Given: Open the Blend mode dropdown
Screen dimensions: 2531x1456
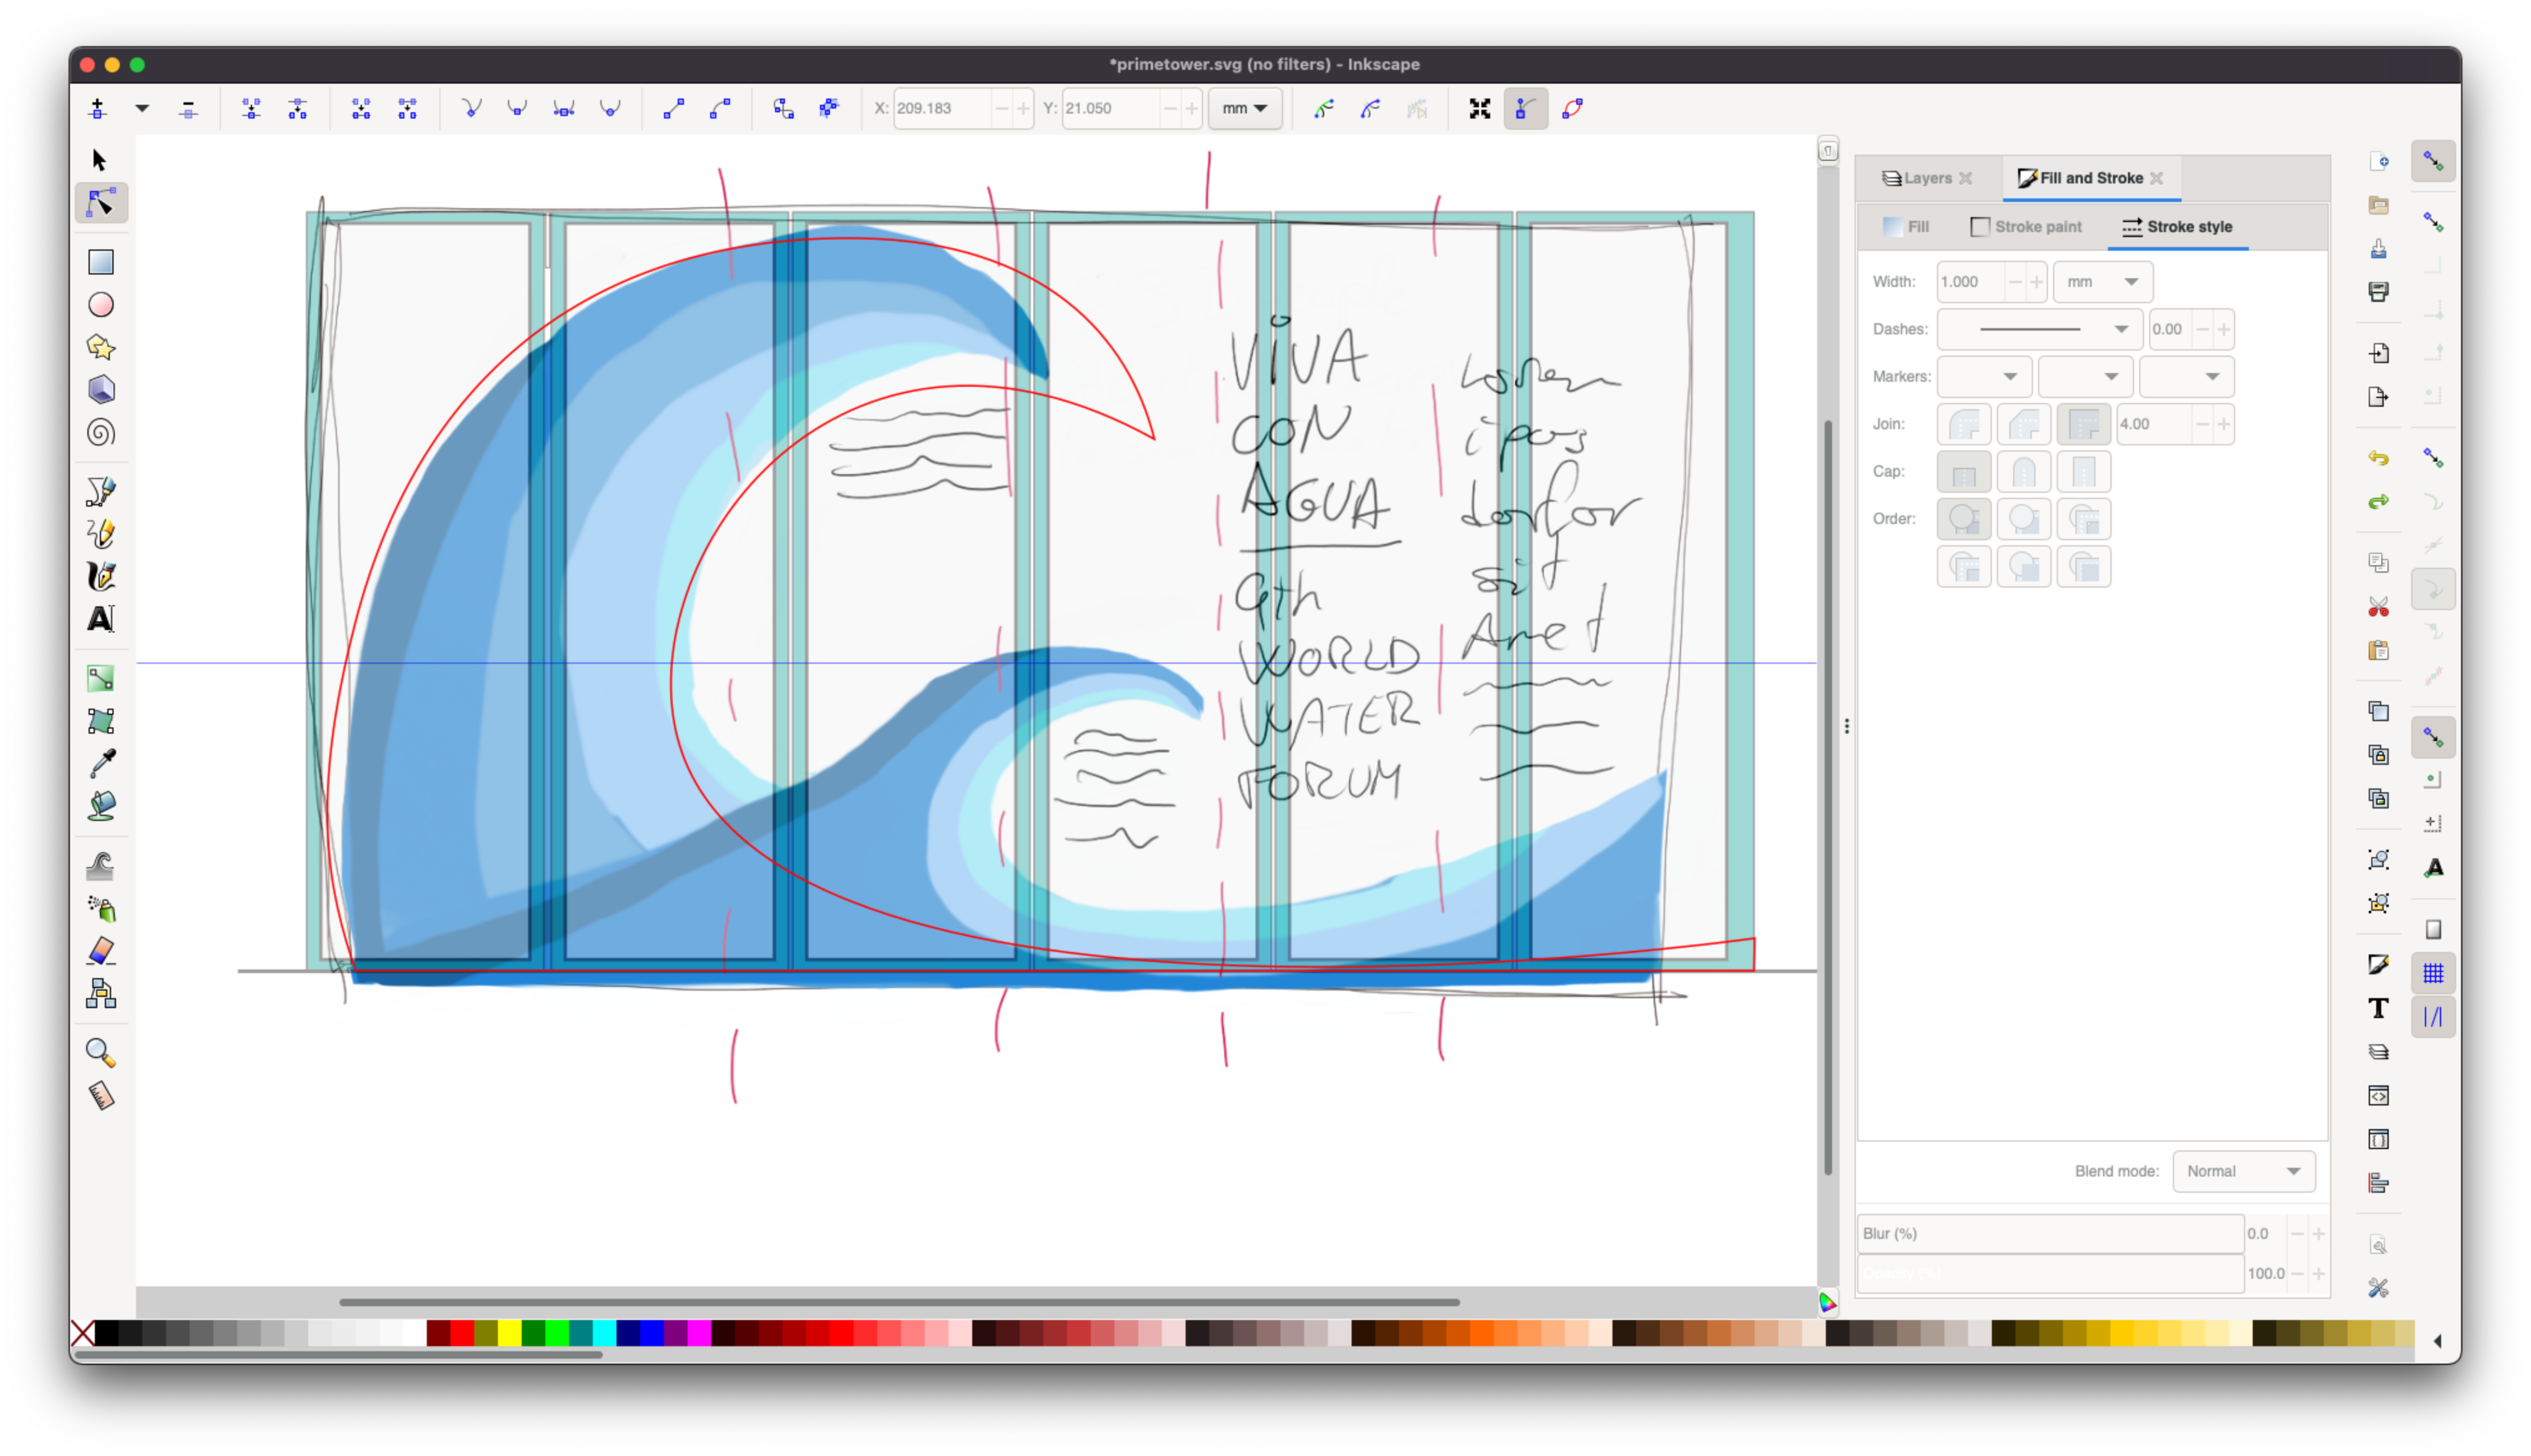Looking at the screenshot, I should click(2243, 1171).
